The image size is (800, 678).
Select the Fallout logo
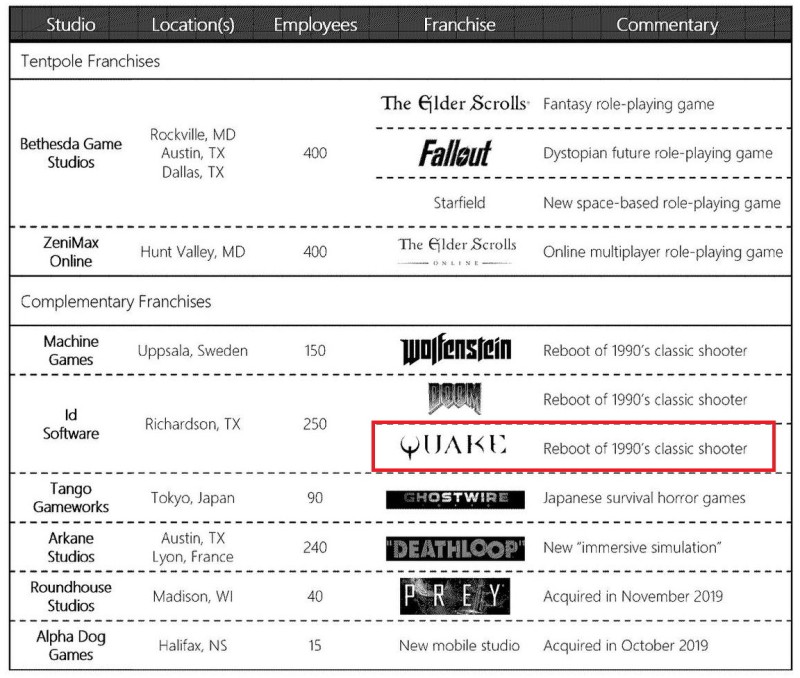tap(455, 153)
